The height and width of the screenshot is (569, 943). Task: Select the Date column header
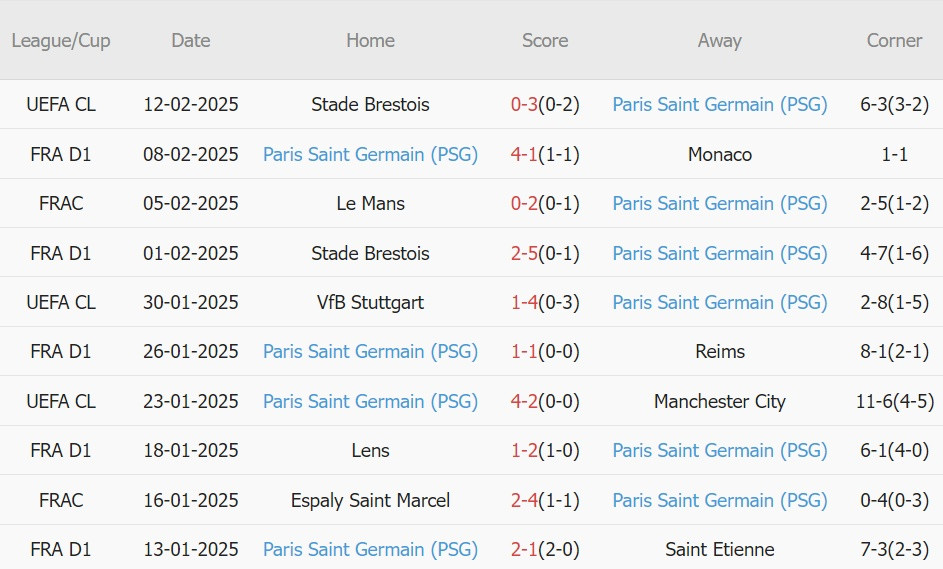click(x=191, y=40)
